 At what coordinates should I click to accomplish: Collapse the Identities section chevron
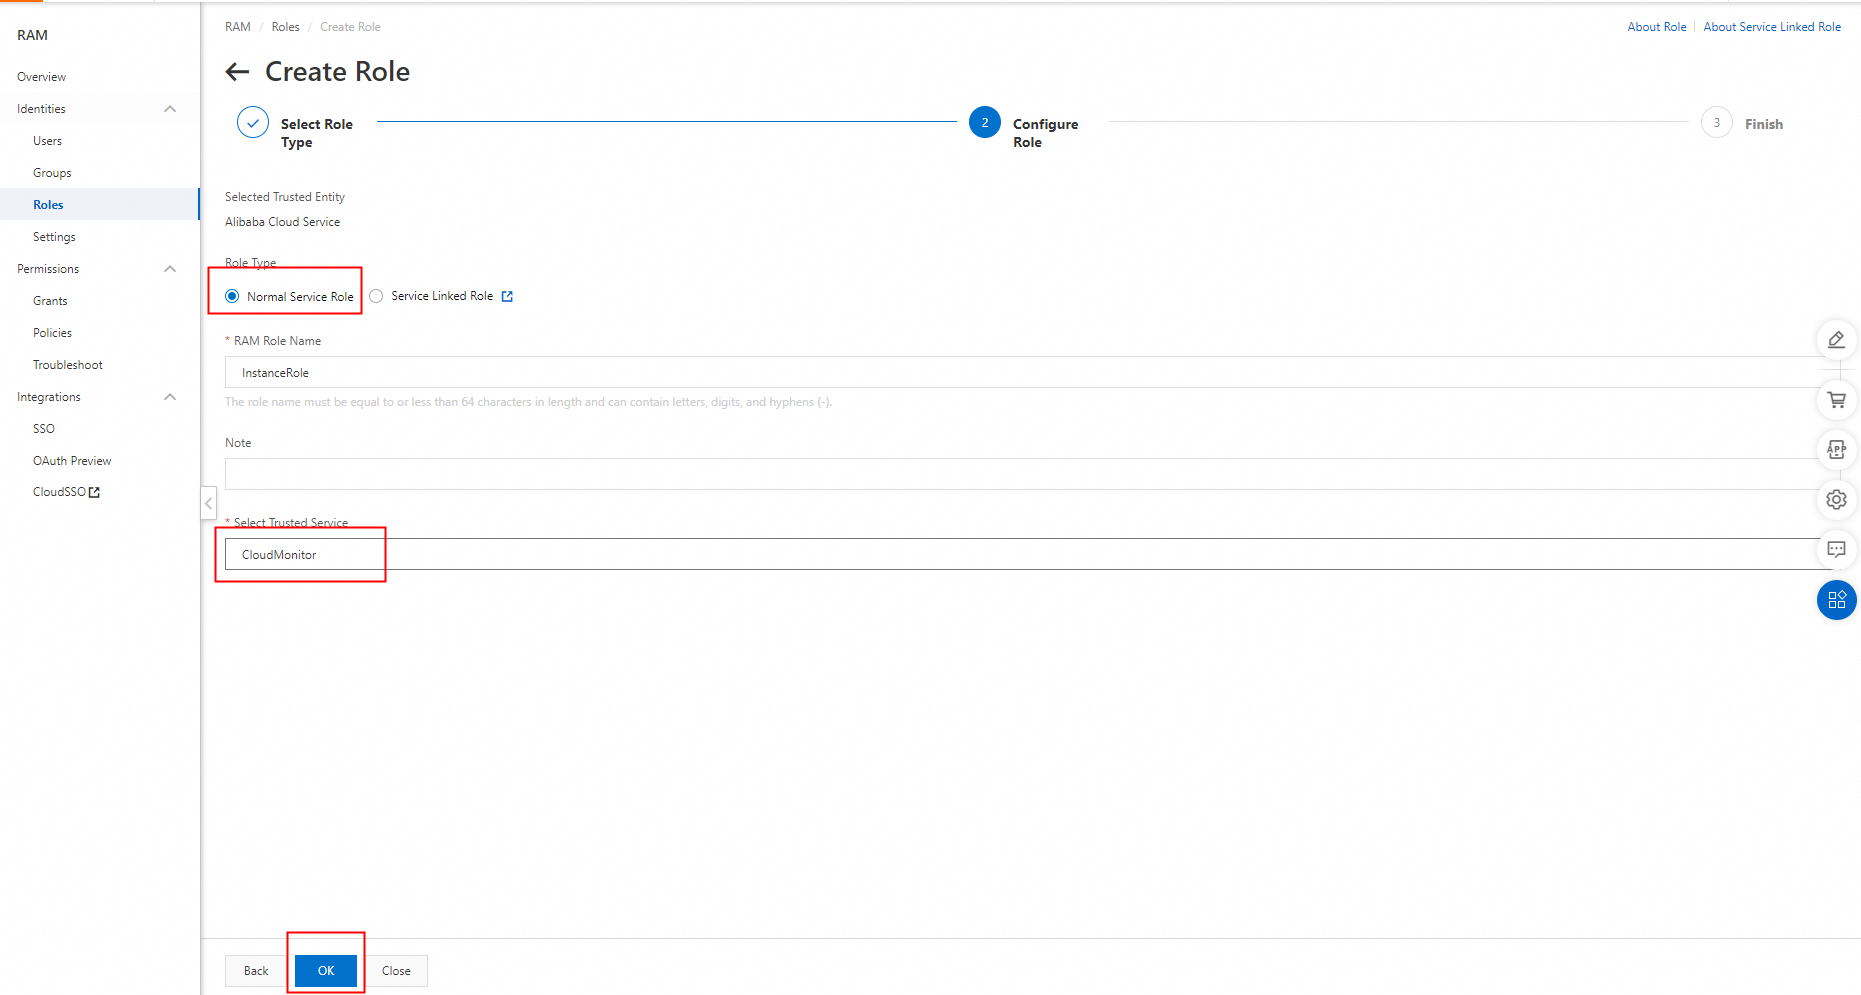tap(170, 109)
